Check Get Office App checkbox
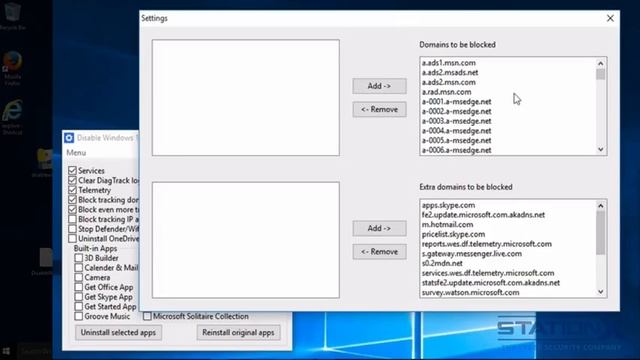Image resolution: width=640 pixels, height=360 pixels. (x=78, y=287)
